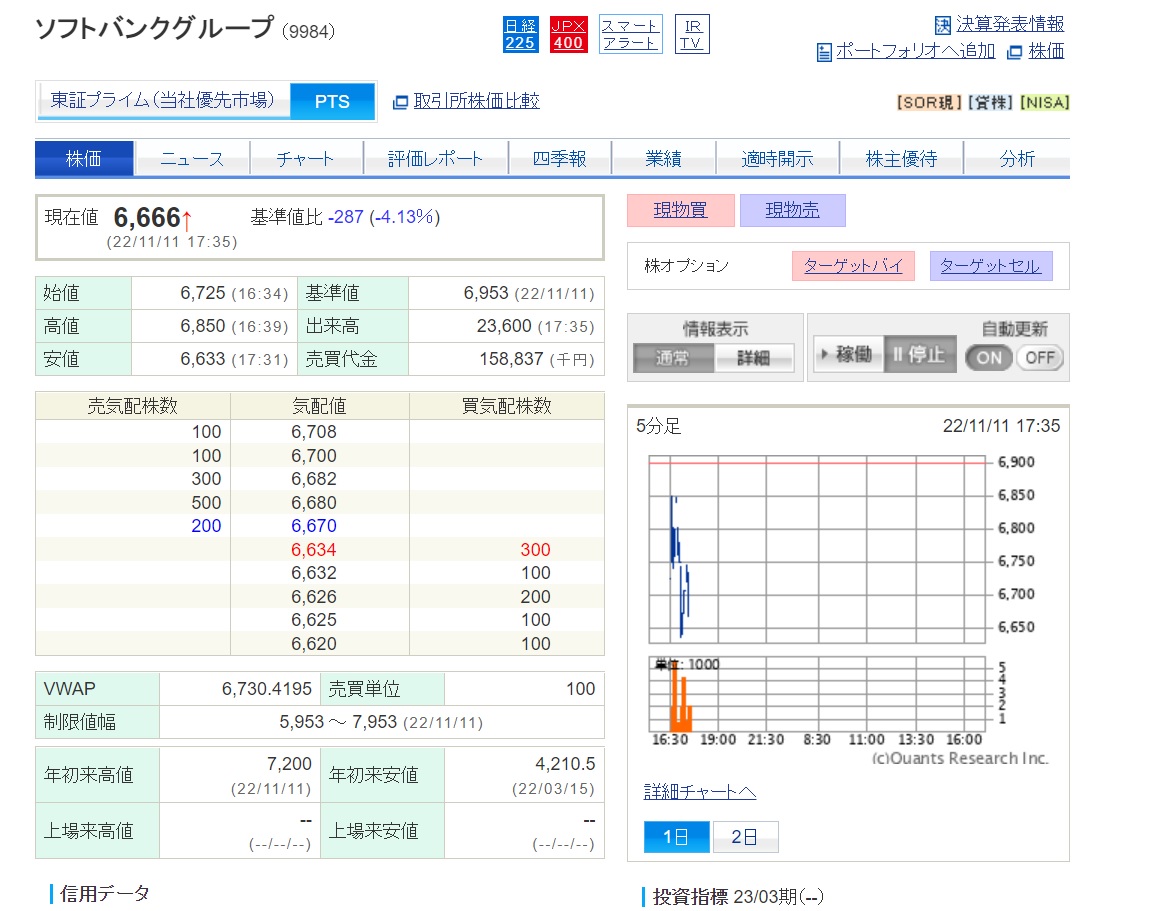1152x911 pixels.
Task: Click the 株価 popup window icon
Action: 1015,52
